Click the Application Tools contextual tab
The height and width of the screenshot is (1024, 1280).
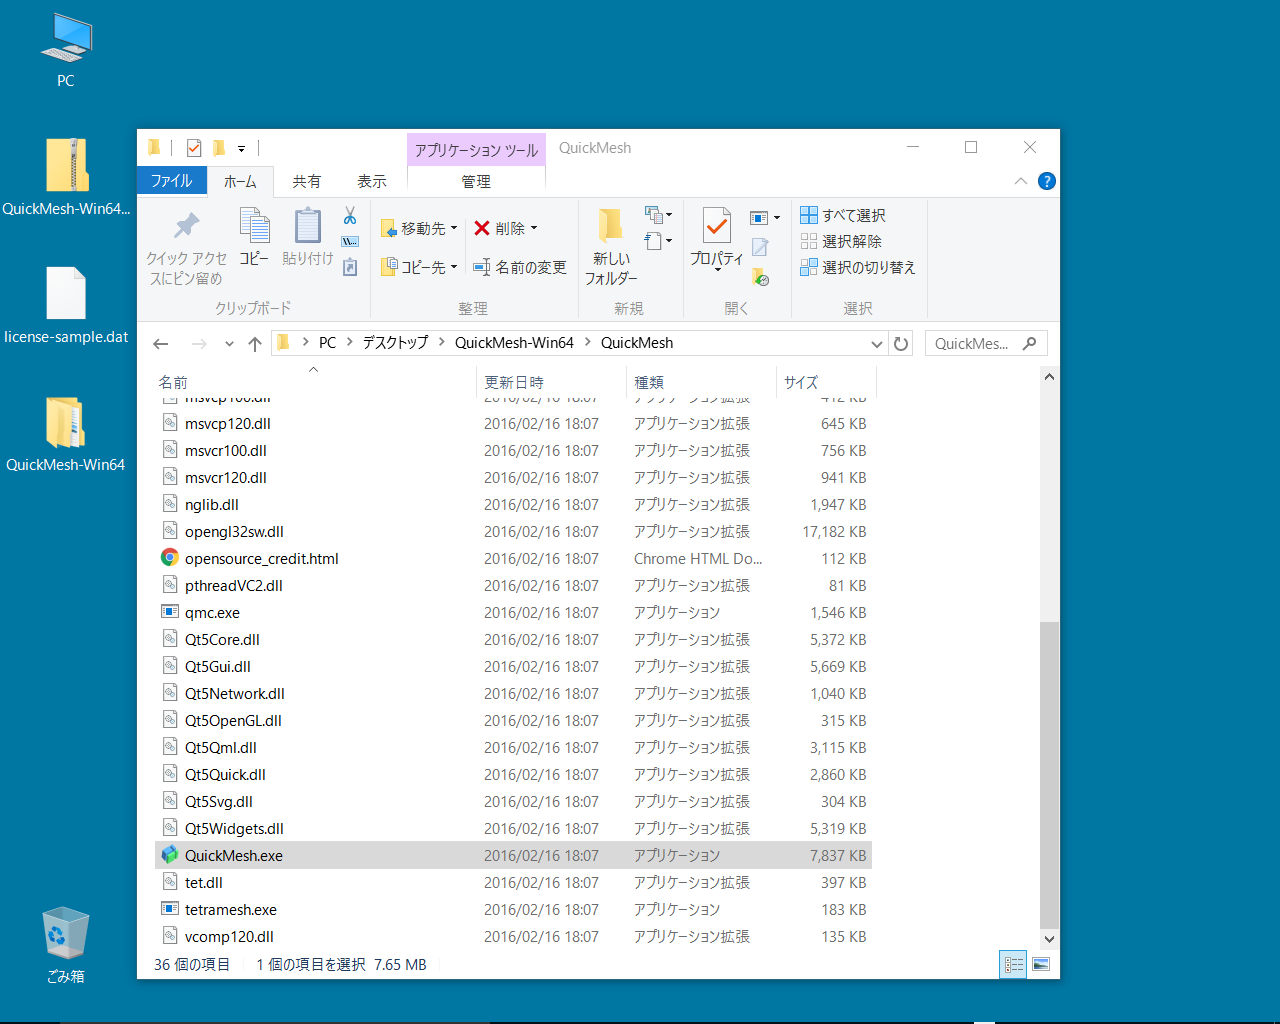(x=476, y=149)
